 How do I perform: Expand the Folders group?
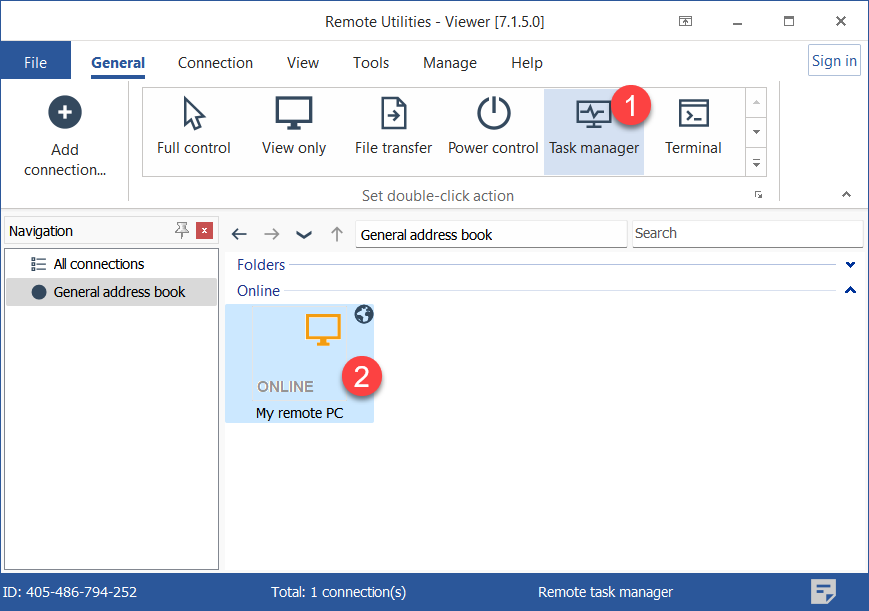850,265
